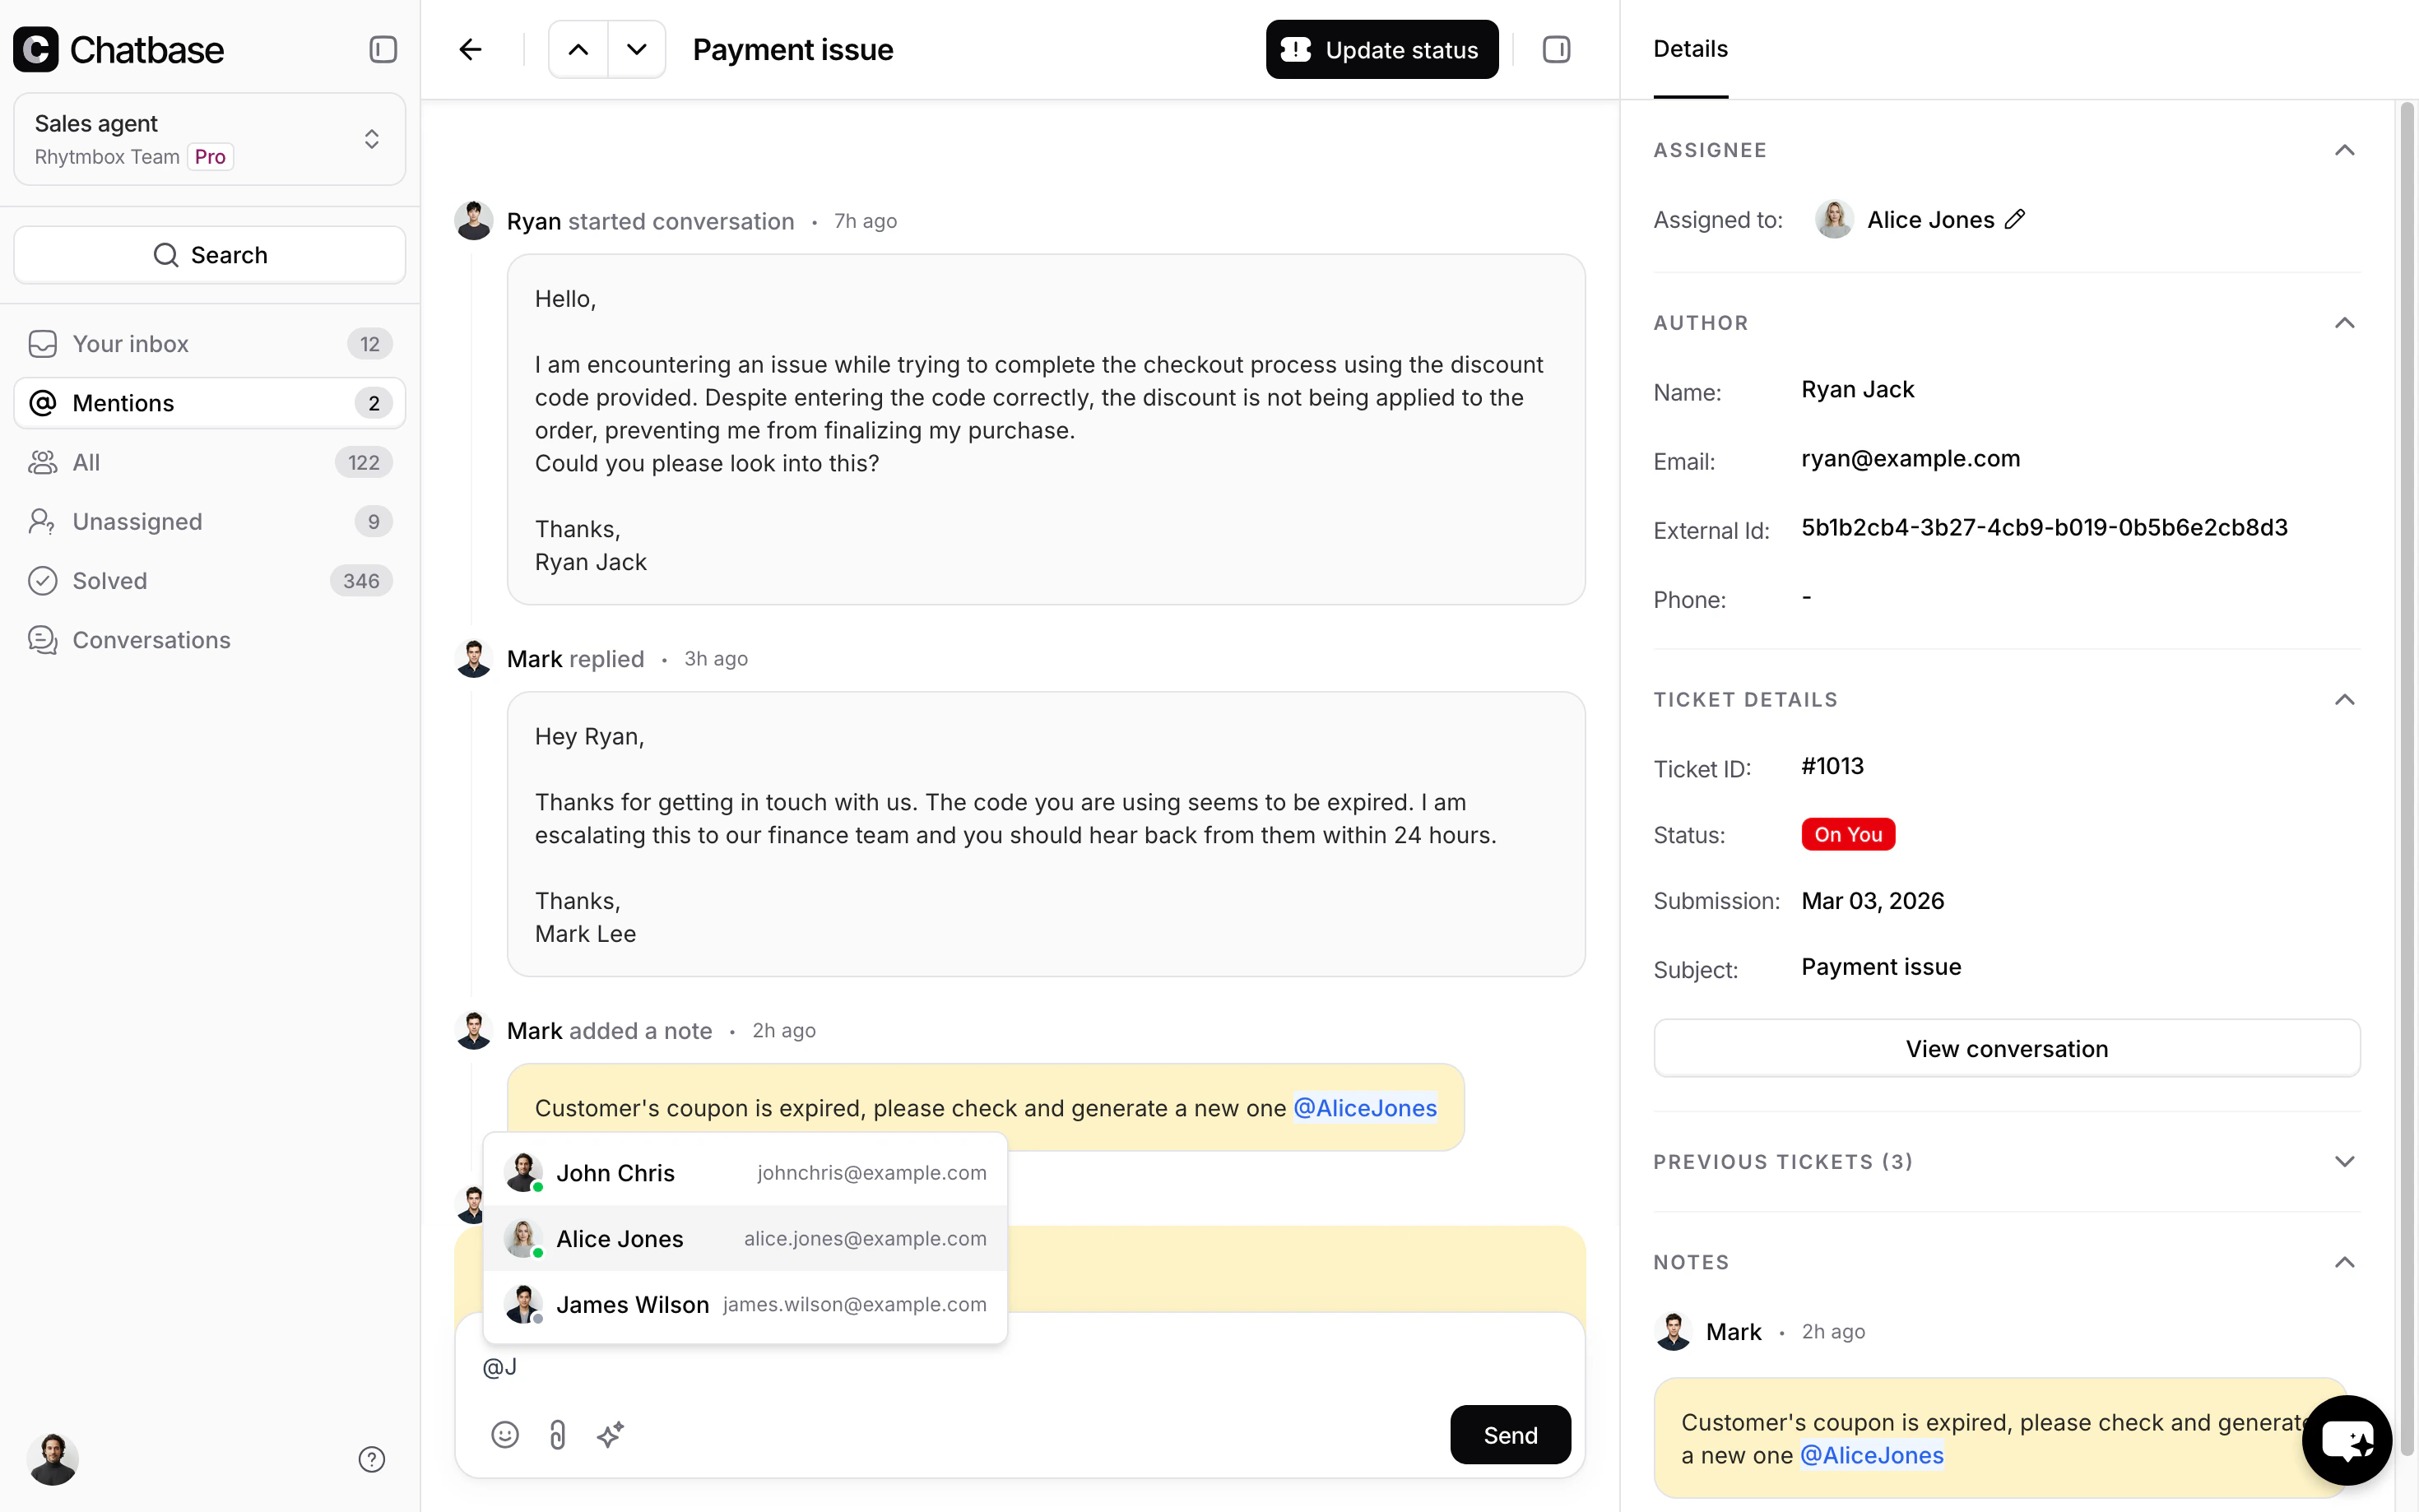Open the emoji picker in the reply composer

(505, 1434)
